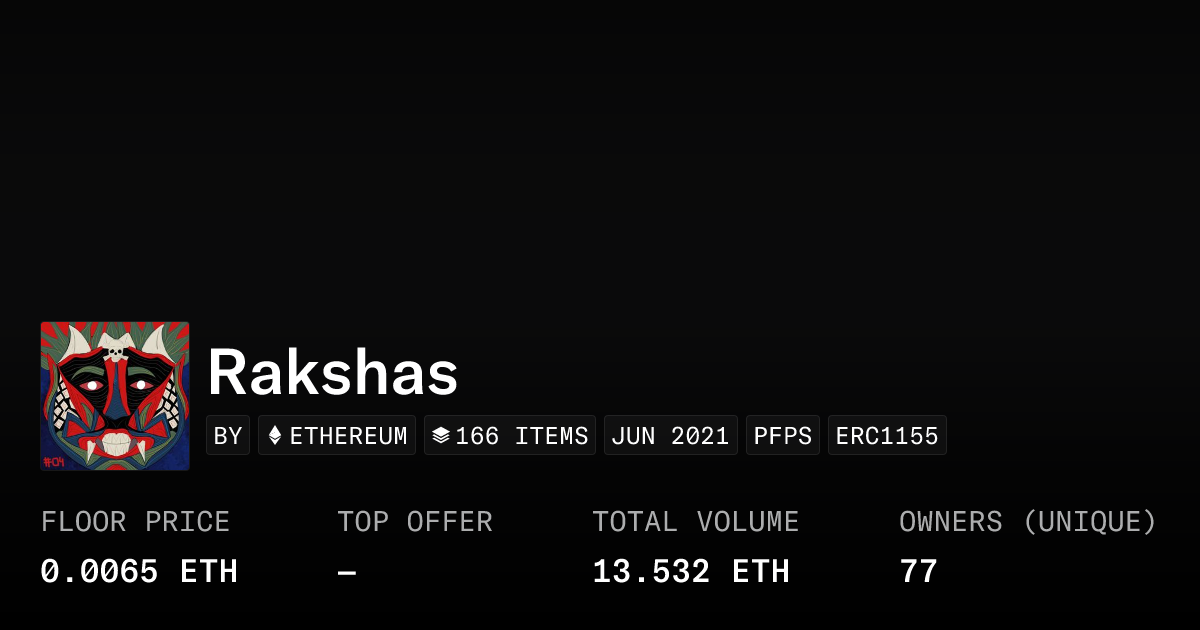Open the Rakshas collection thumbnail image
The width and height of the screenshot is (1200, 630).
pyautogui.click(x=115, y=396)
